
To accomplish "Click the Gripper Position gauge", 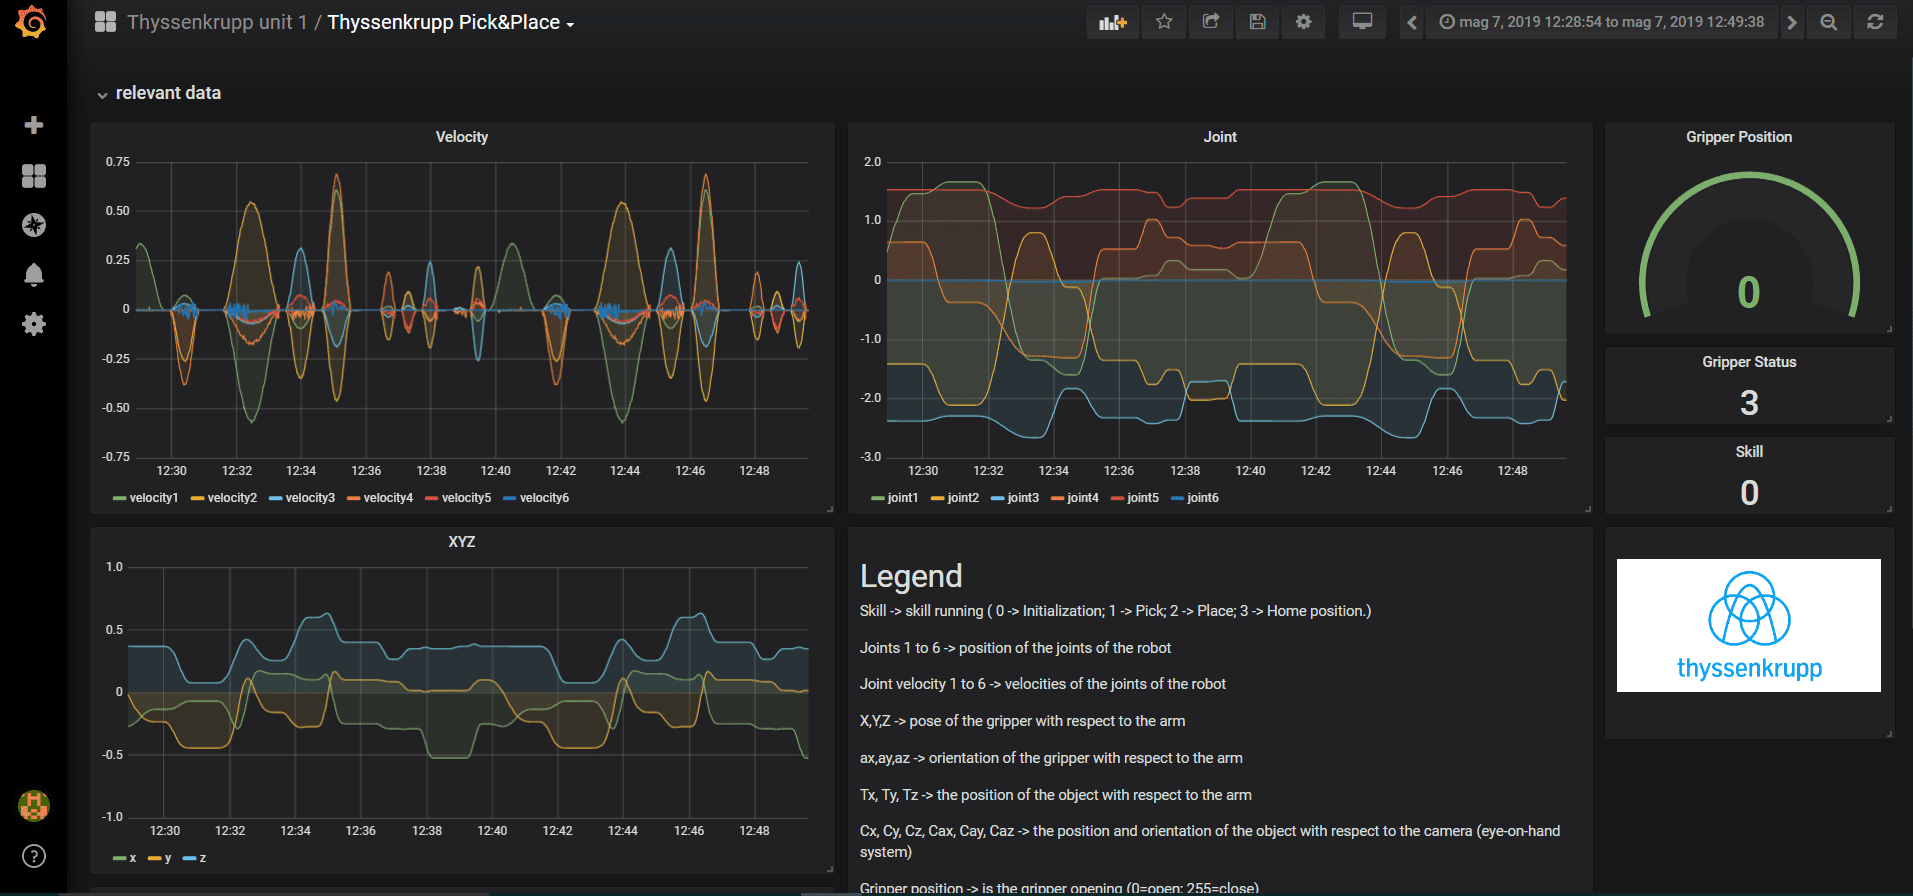I will [1749, 248].
